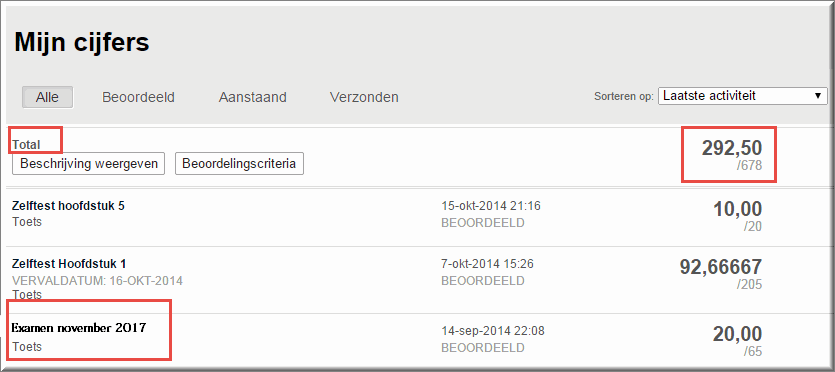Show the Verzonden tab
The width and height of the screenshot is (835, 372).
point(364,97)
